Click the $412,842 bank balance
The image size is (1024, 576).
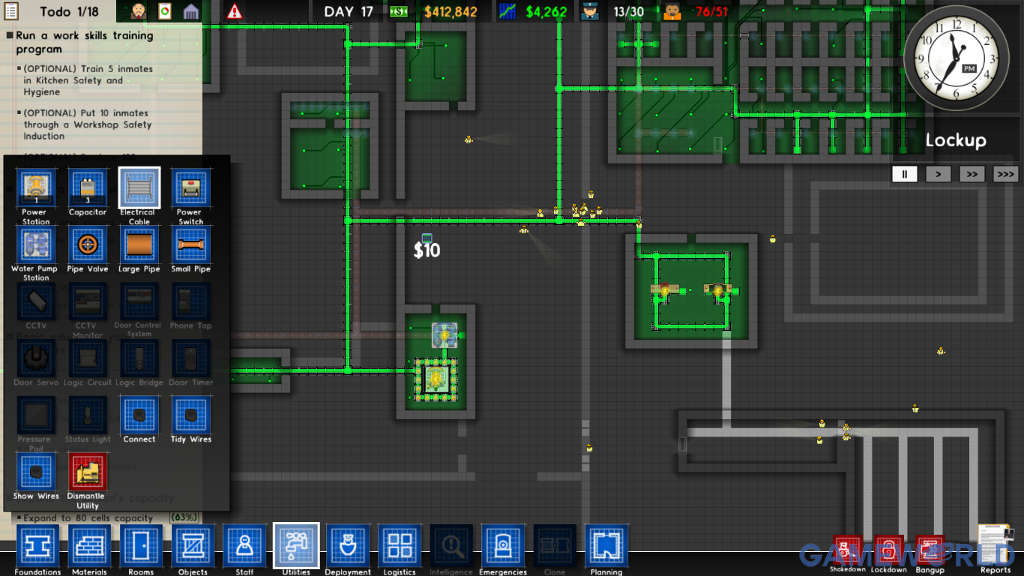pos(451,12)
